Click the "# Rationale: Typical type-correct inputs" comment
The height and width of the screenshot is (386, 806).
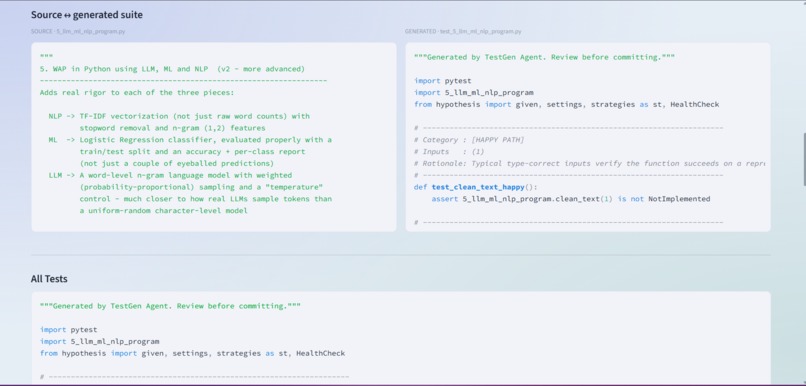point(590,163)
